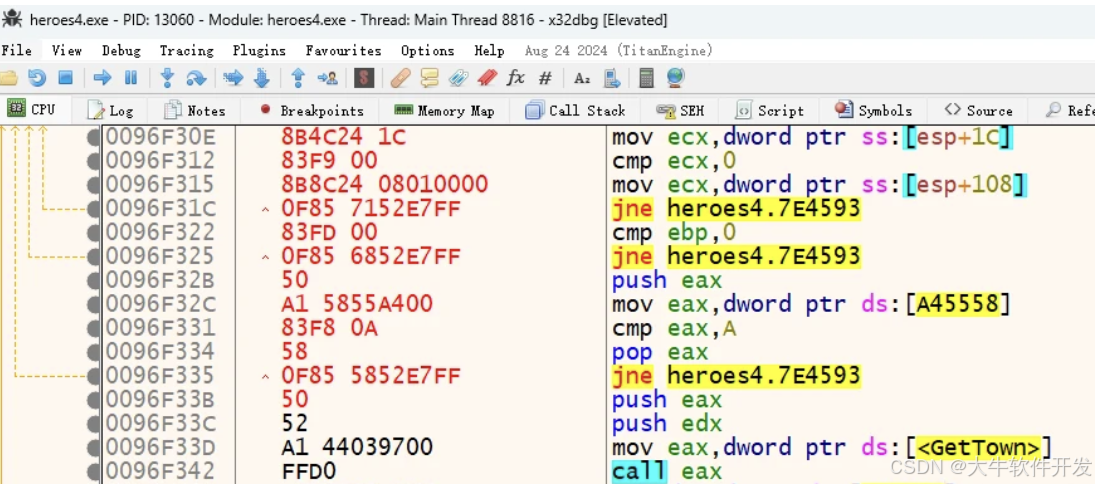Click the Open file folder icon
Screen dimensions: 1096x484
click(9, 78)
